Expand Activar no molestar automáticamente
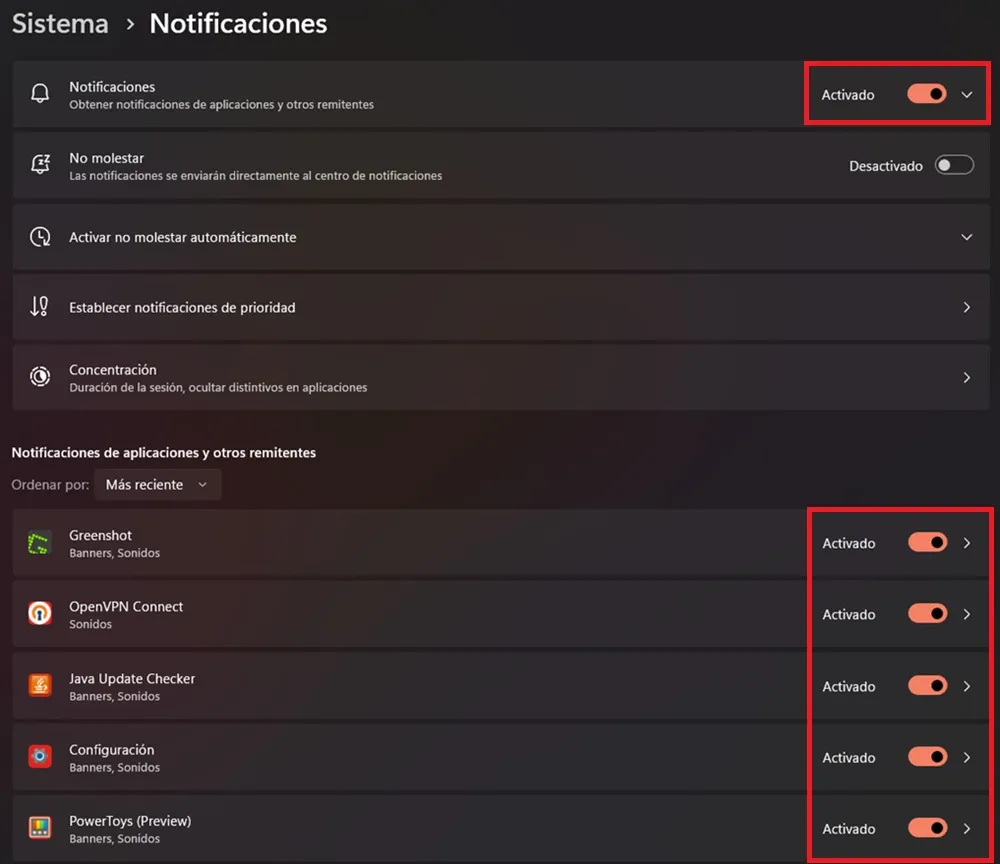 point(967,237)
